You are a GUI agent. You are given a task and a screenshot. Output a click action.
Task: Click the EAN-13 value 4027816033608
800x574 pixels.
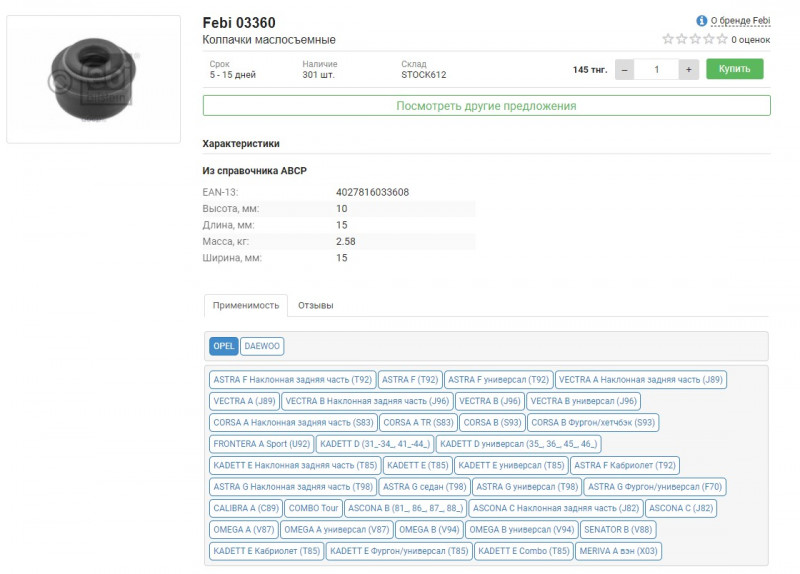[x=372, y=192]
